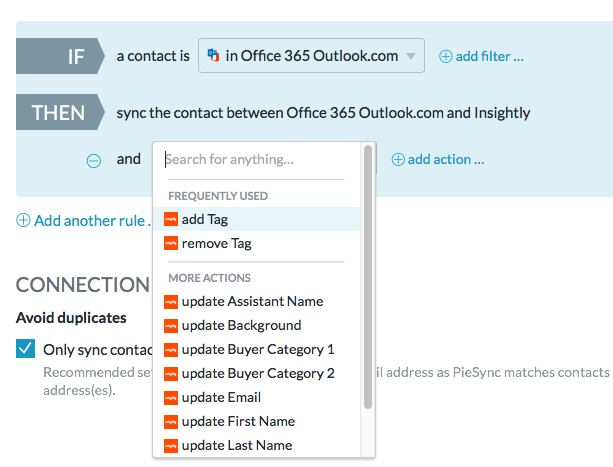Click the add action link
Screen dimensions: 613x467
(x=446, y=159)
